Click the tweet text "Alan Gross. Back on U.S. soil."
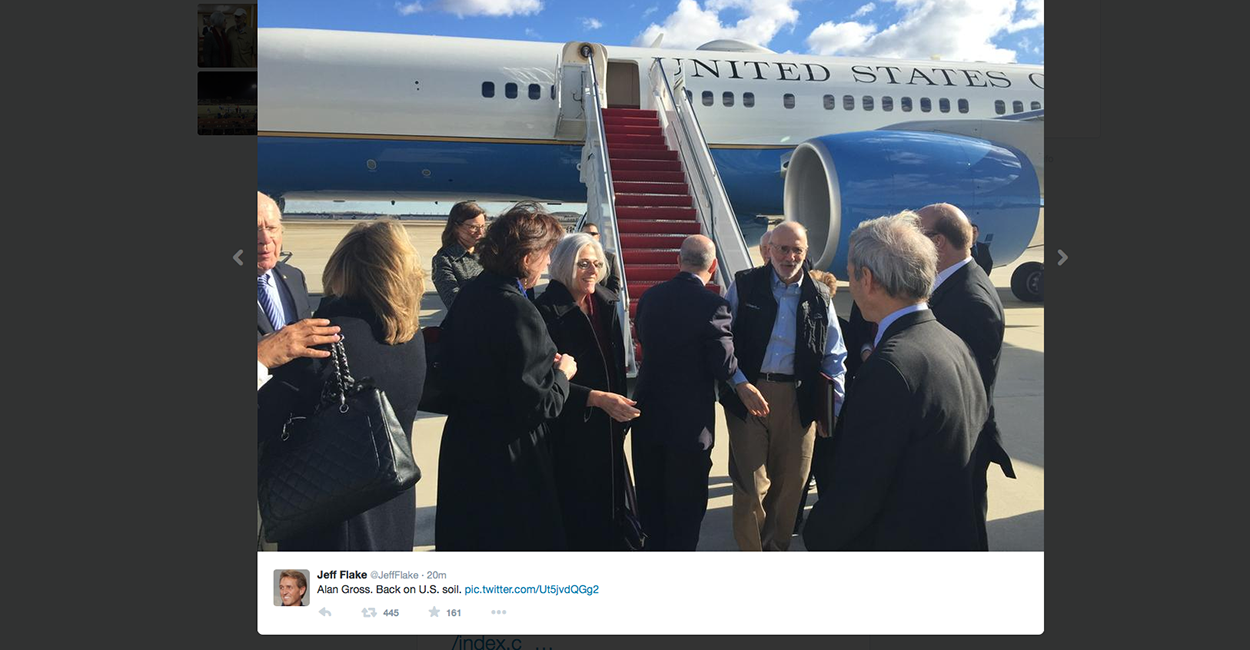This screenshot has height=650, width=1250. point(389,590)
